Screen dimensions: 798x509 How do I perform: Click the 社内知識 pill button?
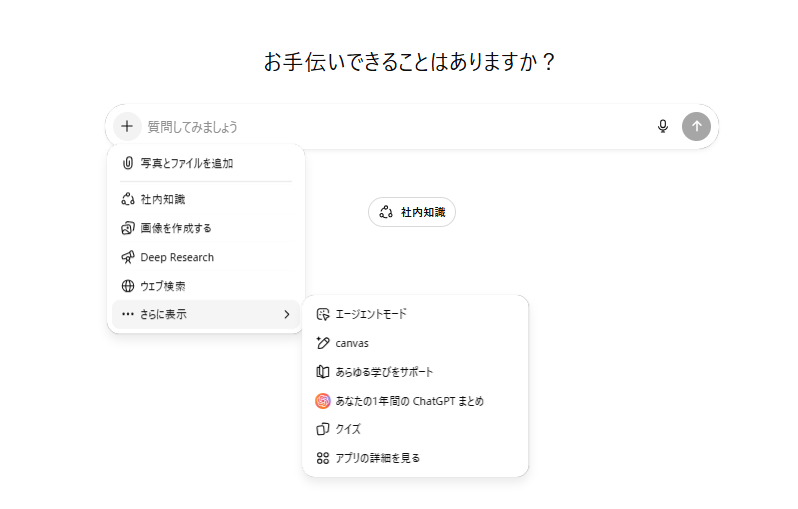coord(412,212)
